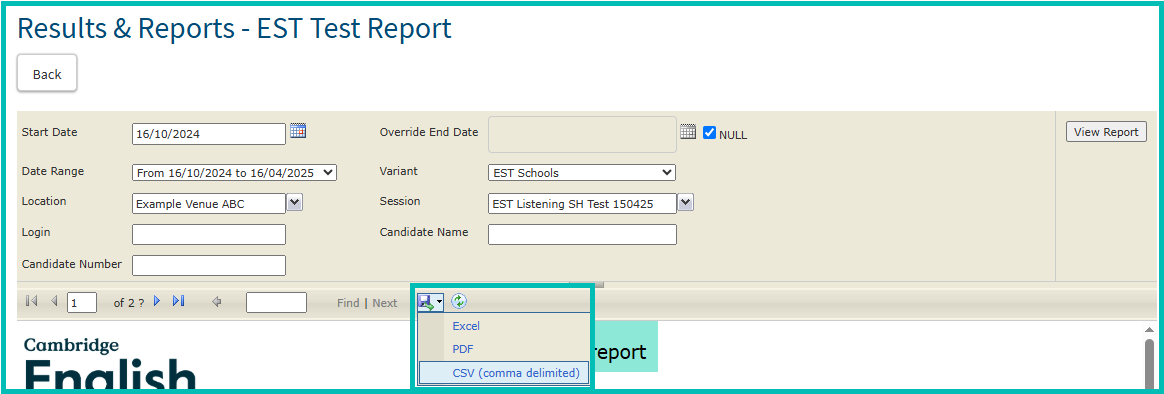
Task: Click the Login input field
Action: coord(209,234)
